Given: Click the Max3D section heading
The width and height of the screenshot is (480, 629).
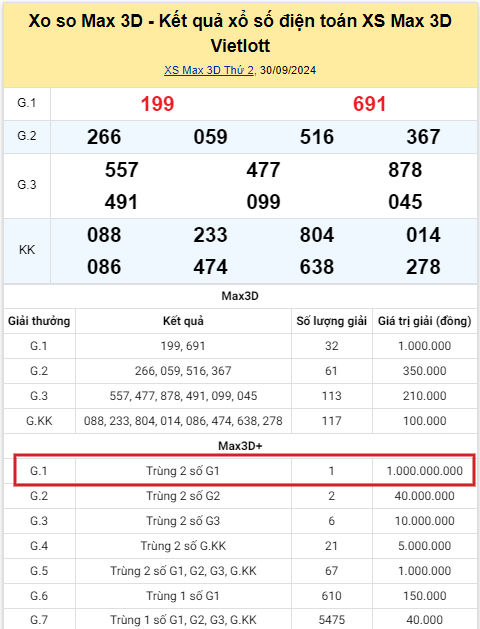Looking at the screenshot, I should click(x=240, y=296).
